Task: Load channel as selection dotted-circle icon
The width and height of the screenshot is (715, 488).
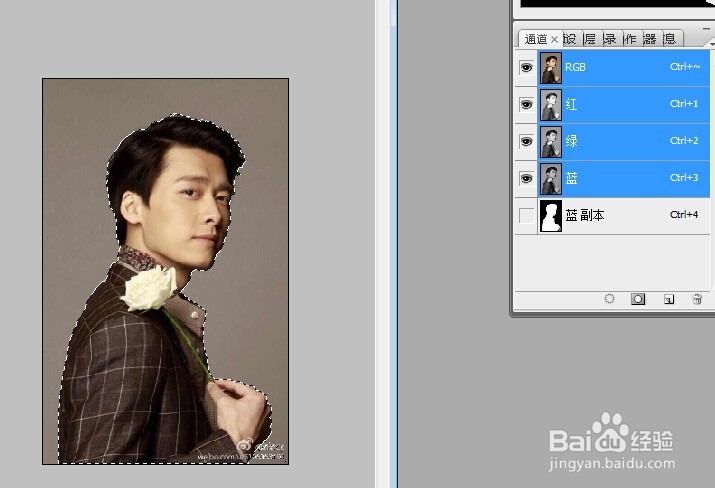Action: click(x=609, y=299)
